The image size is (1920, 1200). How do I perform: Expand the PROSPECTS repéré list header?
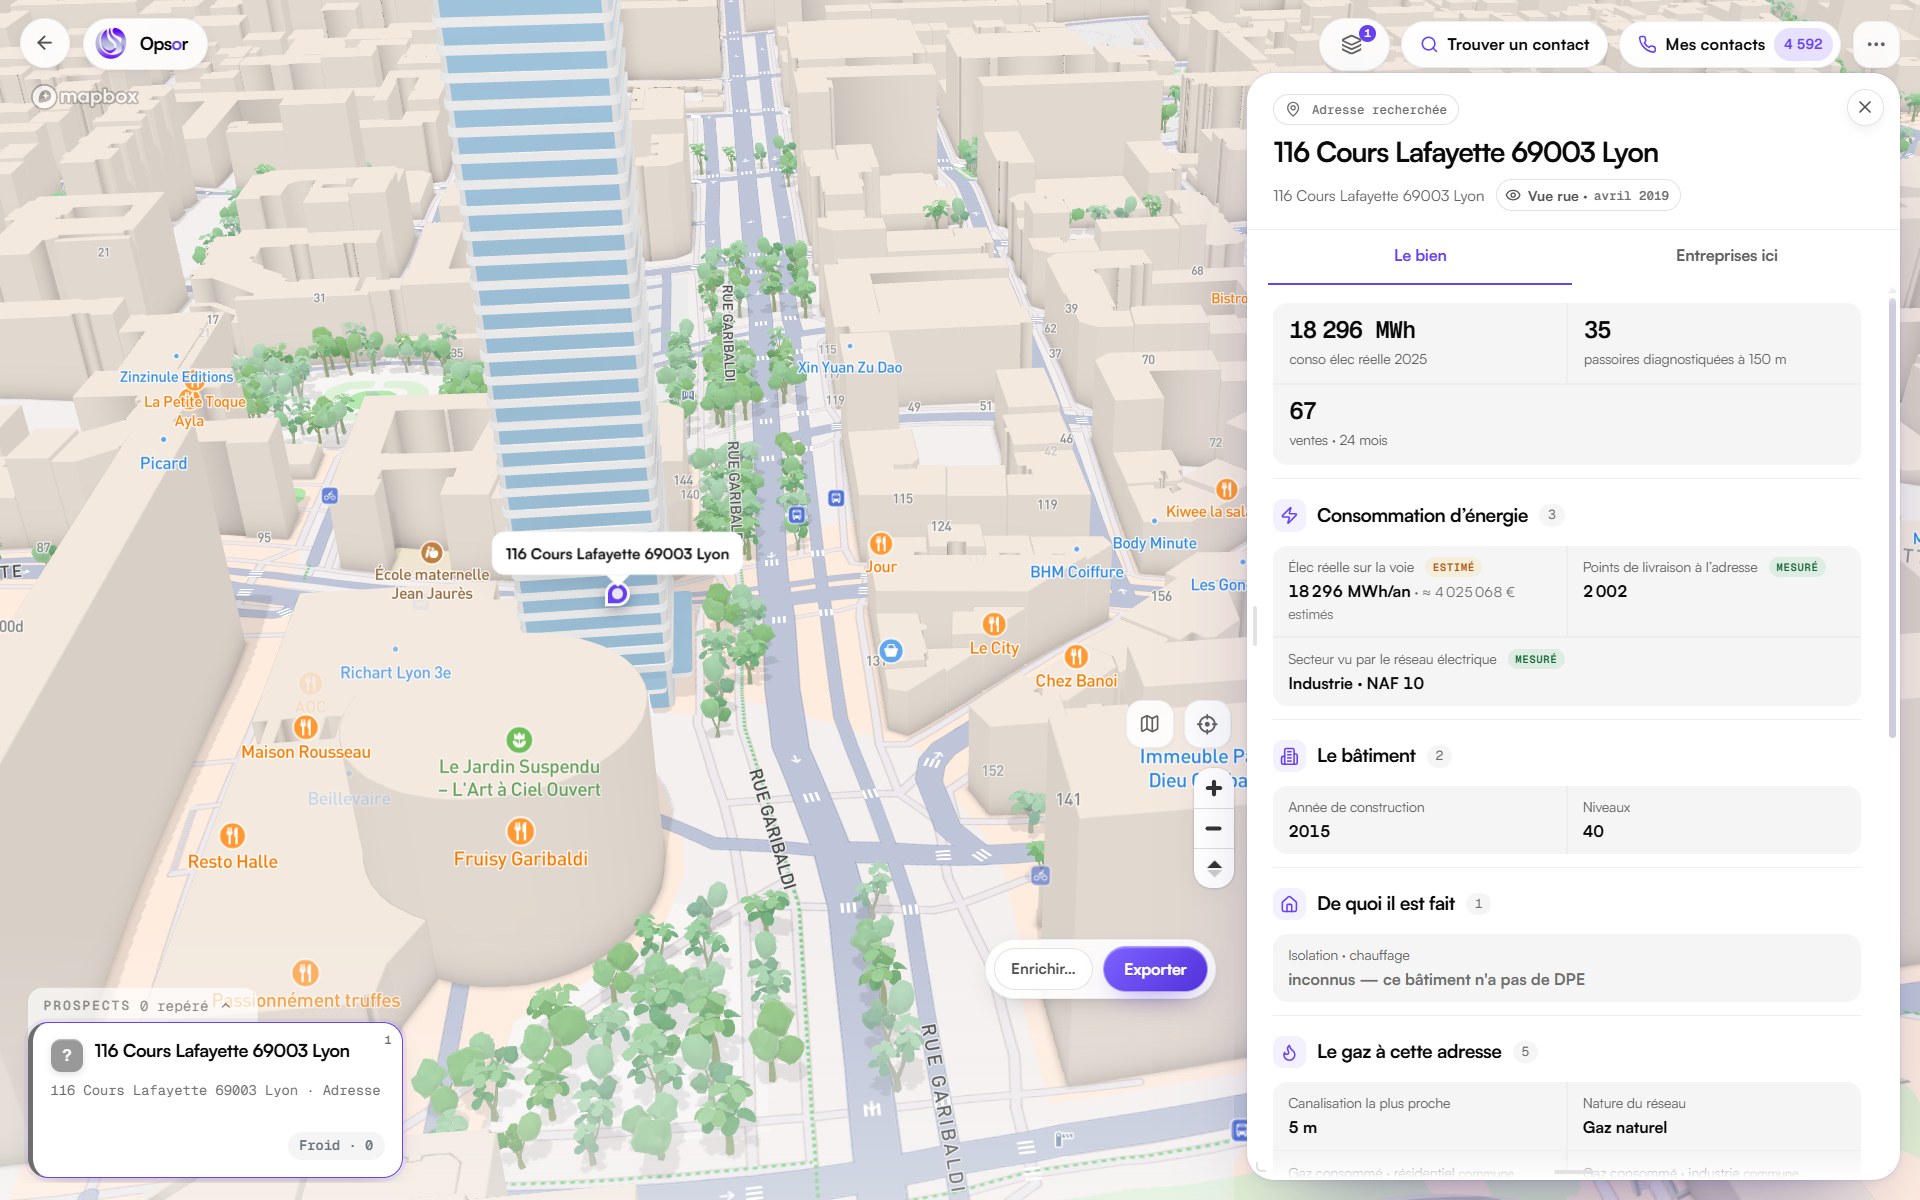coord(141,1005)
